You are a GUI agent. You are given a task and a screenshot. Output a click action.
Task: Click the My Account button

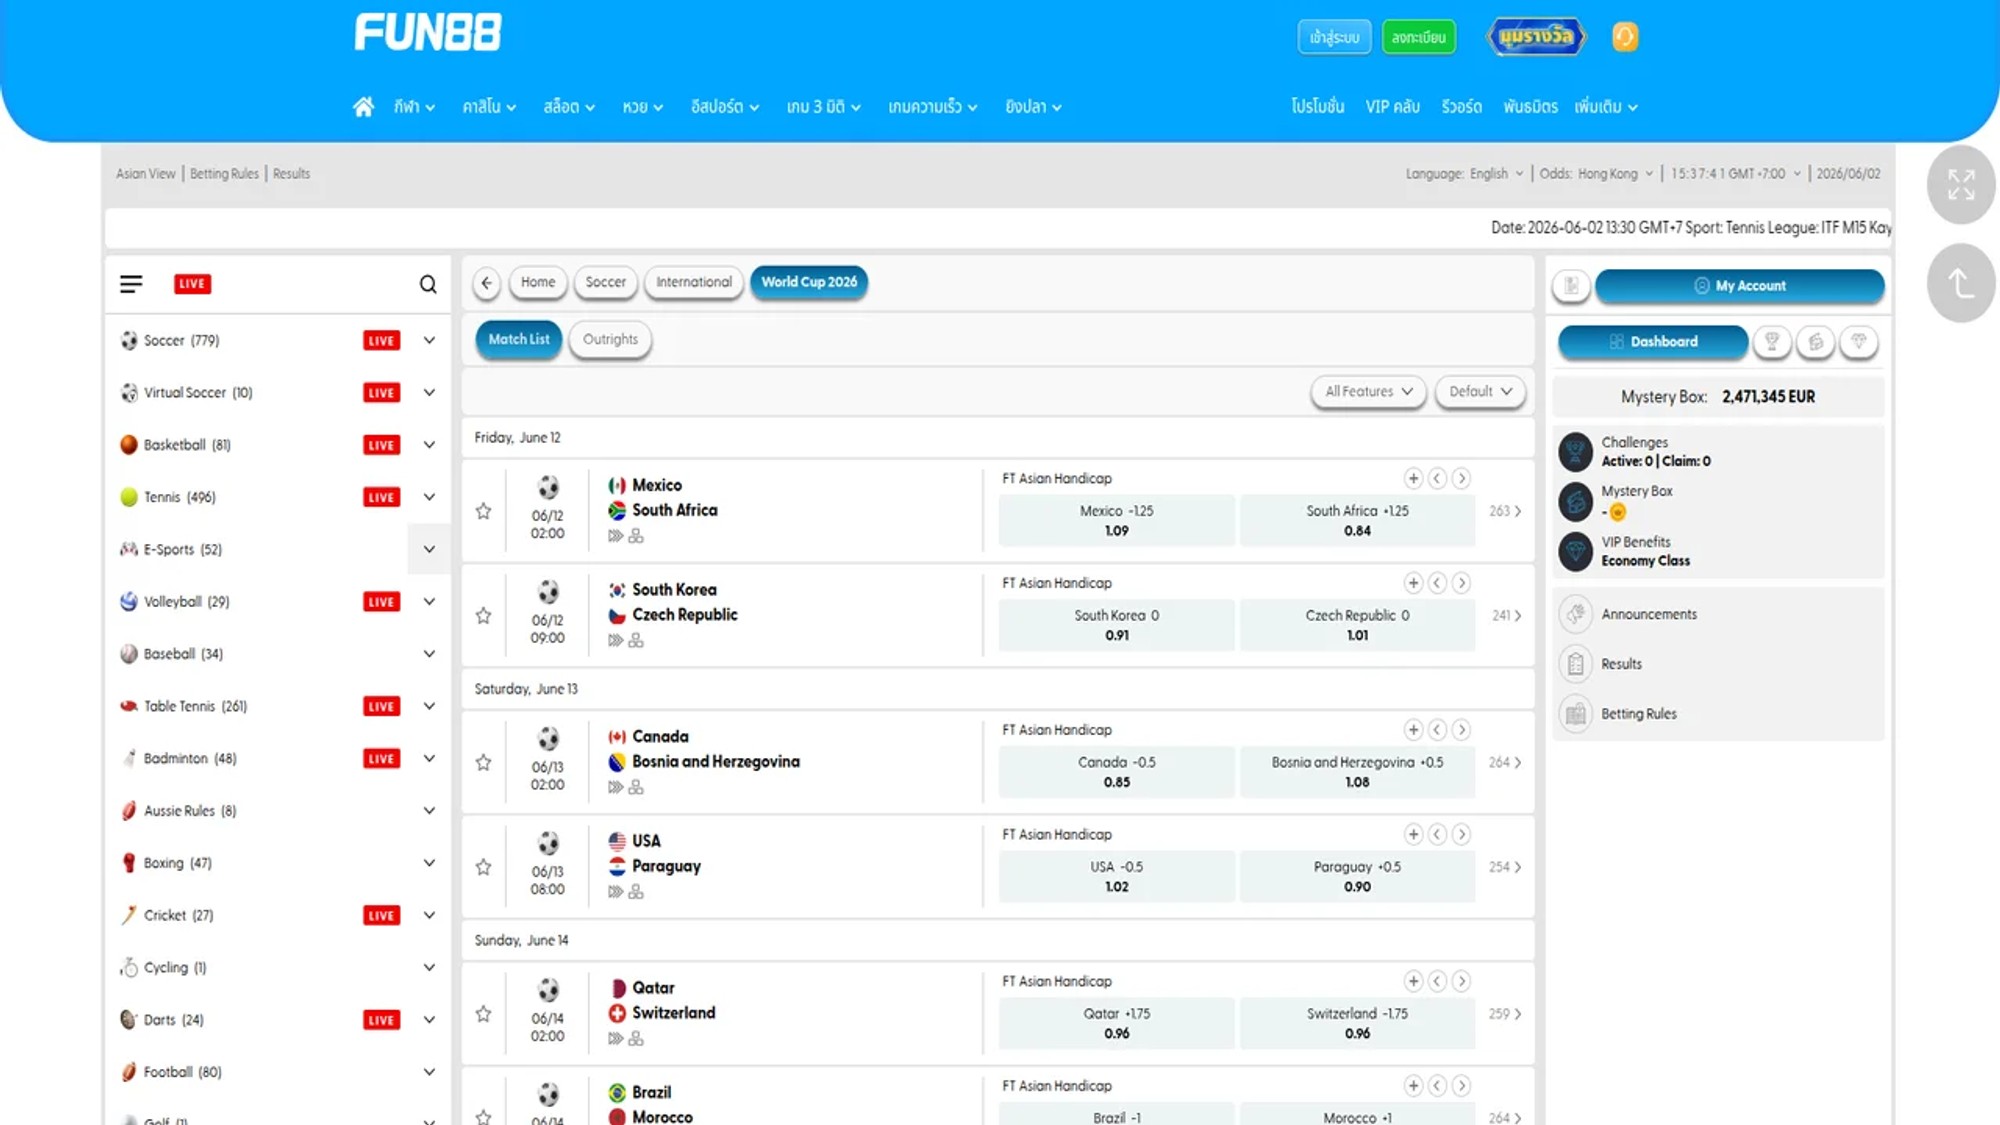click(x=1740, y=286)
